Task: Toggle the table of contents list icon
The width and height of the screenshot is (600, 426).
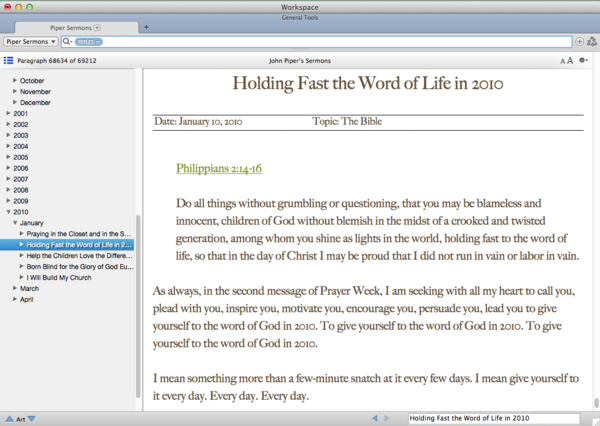Action: tap(8, 60)
